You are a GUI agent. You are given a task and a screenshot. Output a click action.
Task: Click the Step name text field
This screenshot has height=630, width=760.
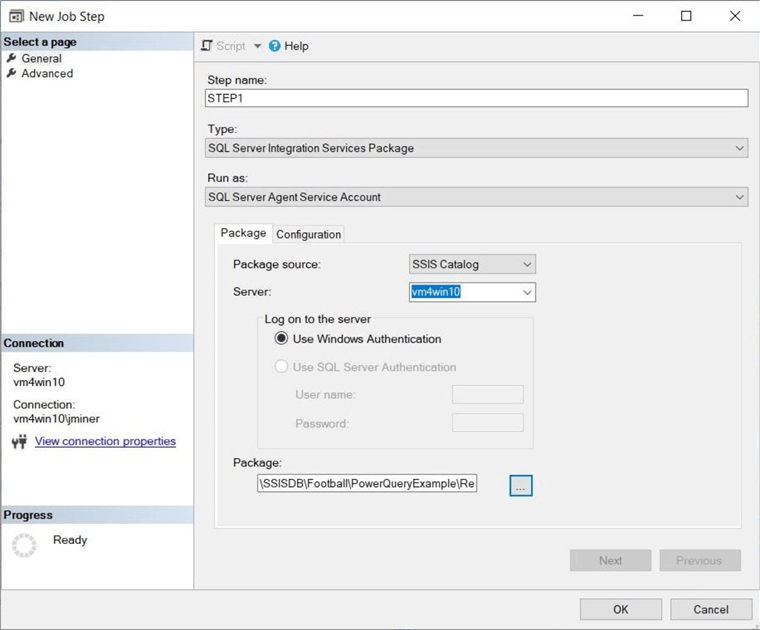pos(475,98)
